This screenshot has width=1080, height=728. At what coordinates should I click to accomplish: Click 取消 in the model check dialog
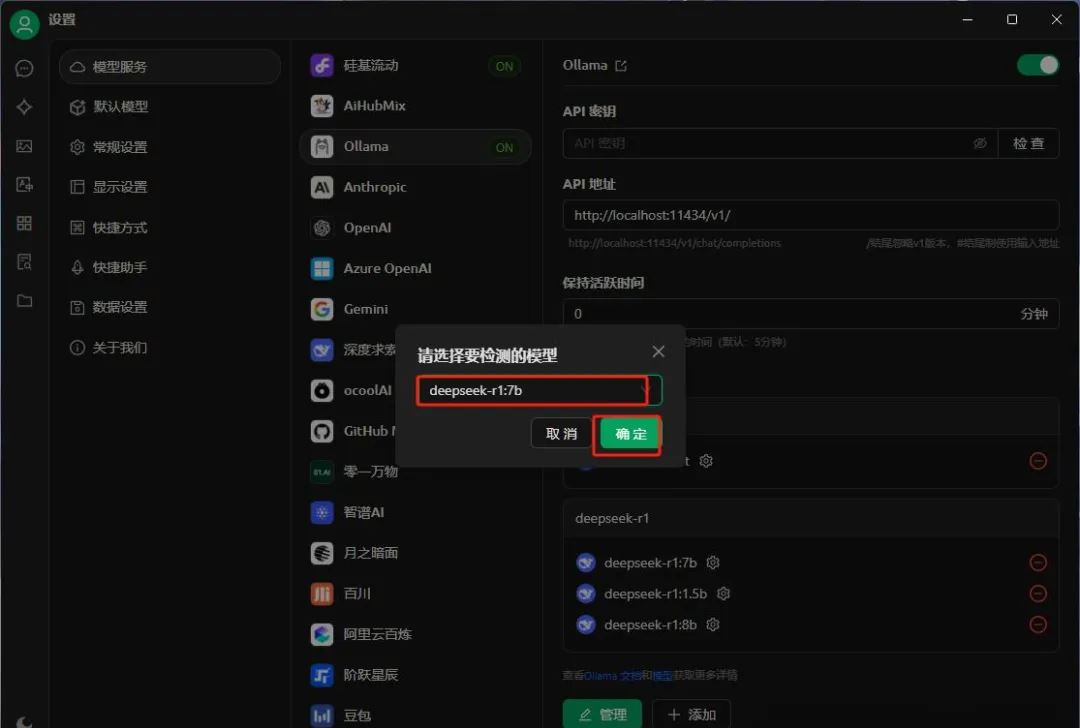pos(561,434)
